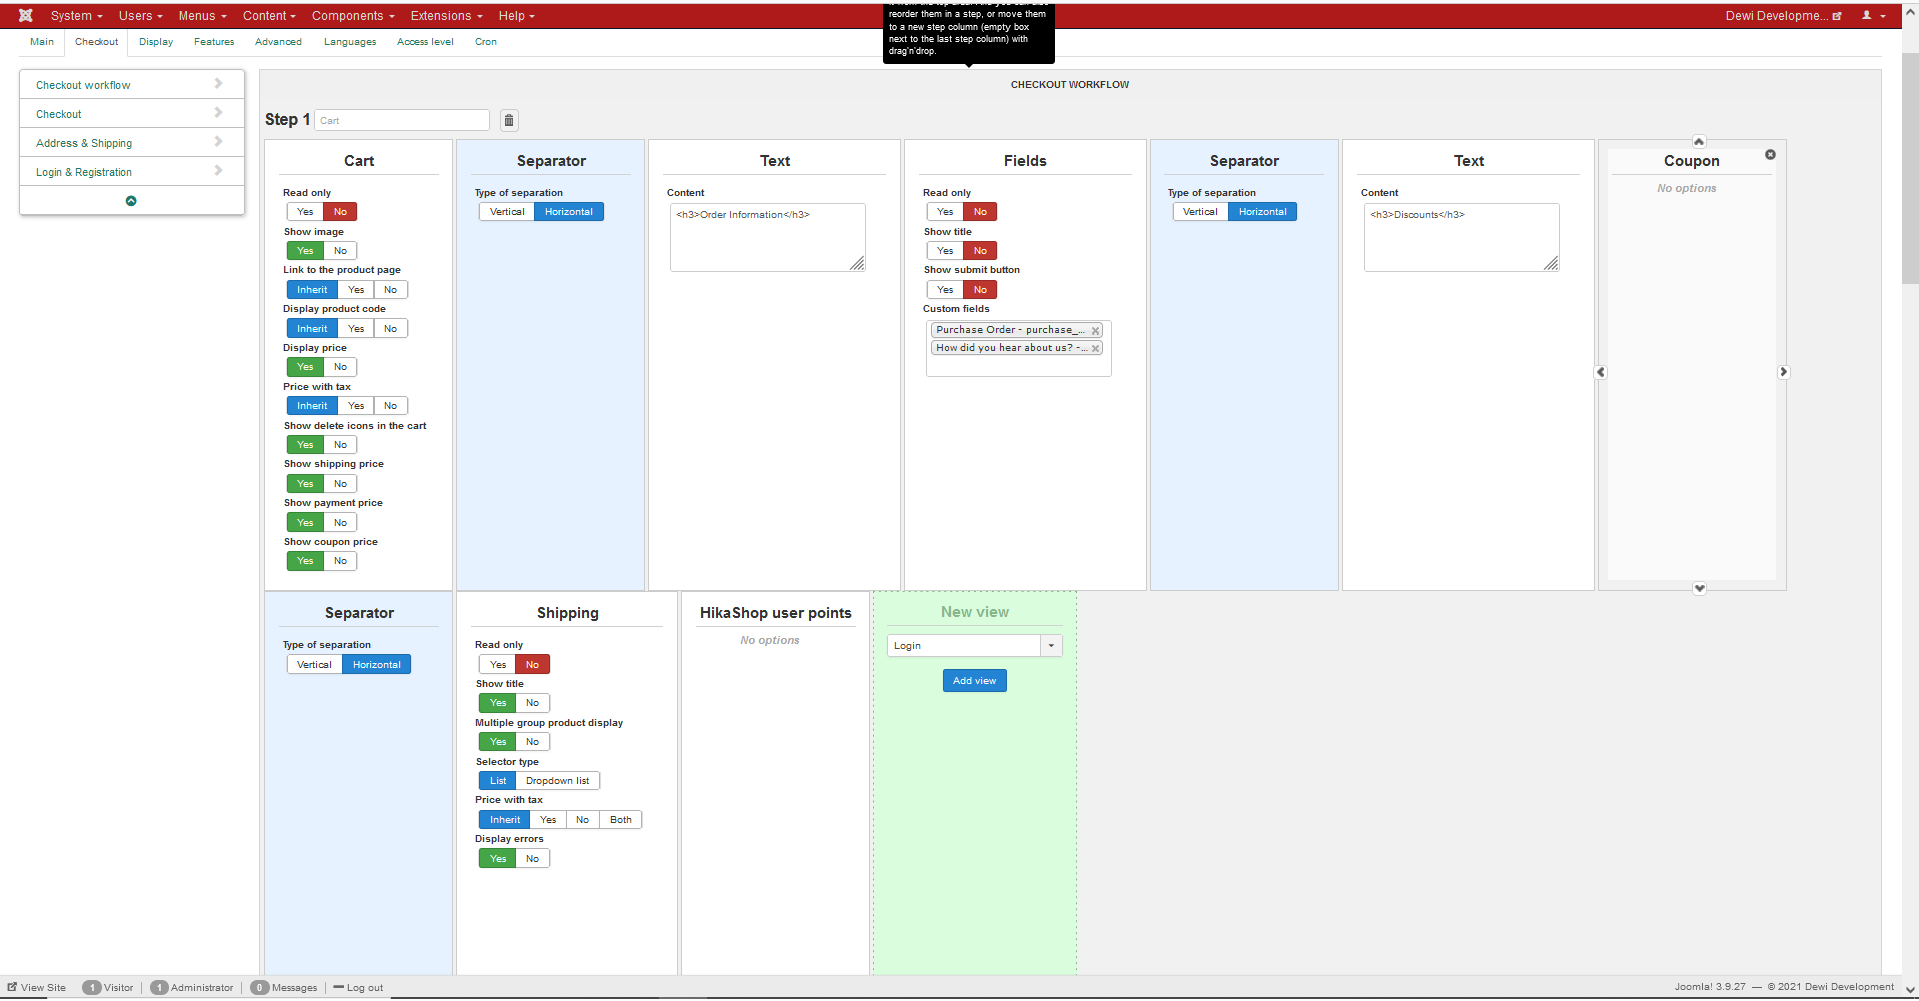Switch to the Display tab

(x=156, y=42)
